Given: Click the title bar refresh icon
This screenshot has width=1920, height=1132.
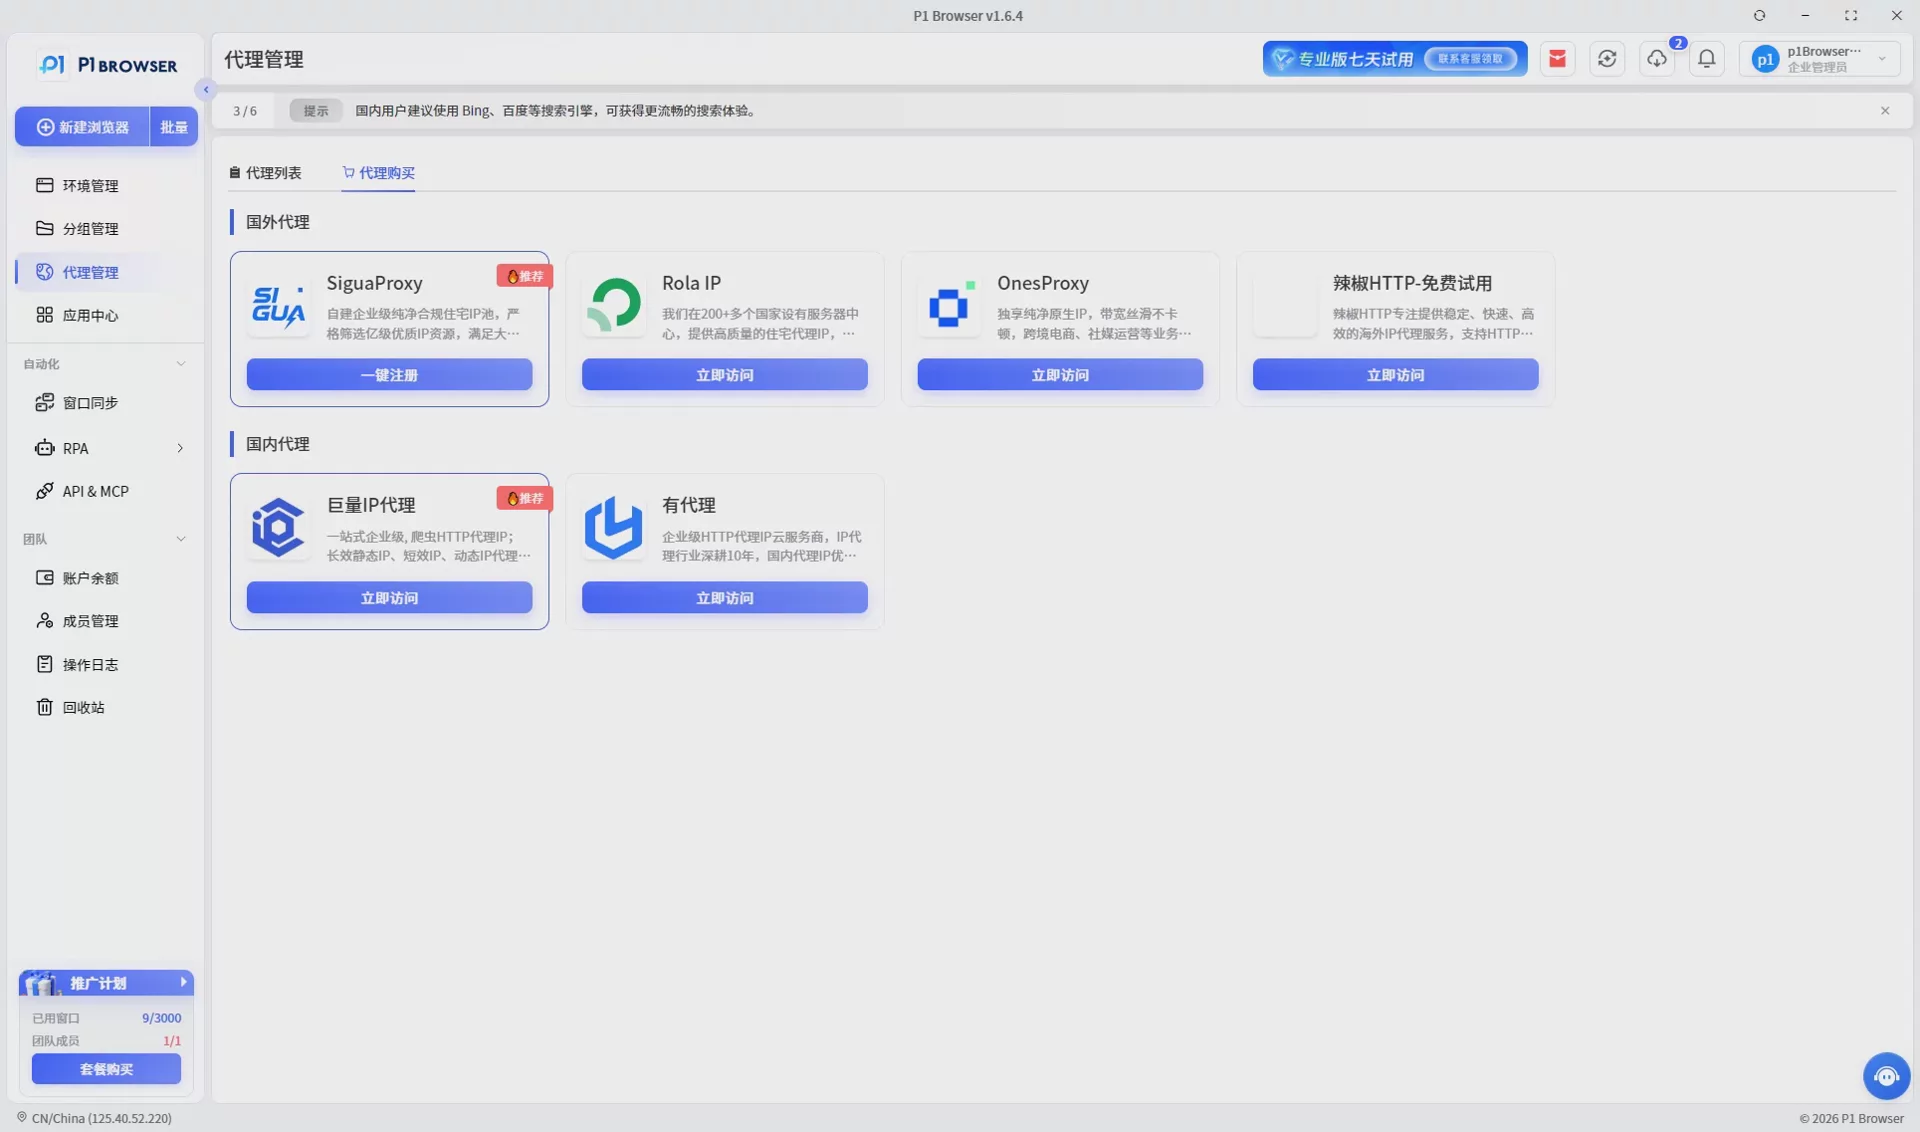Looking at the screenshot, I should point(1759,15).
